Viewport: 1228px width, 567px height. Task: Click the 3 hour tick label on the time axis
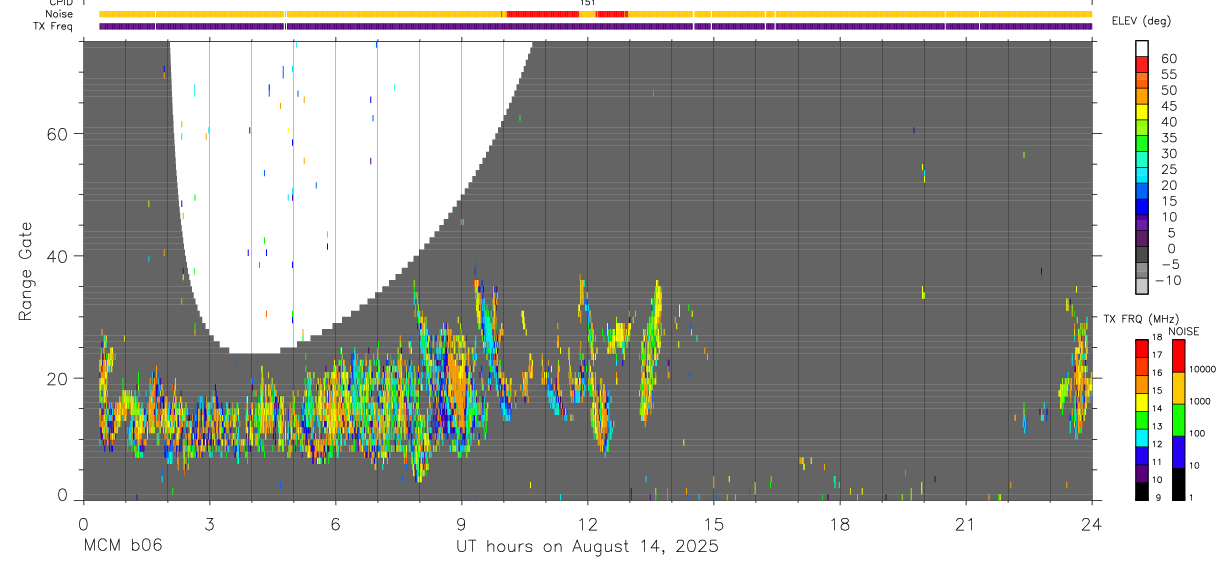tap(208, 524)
